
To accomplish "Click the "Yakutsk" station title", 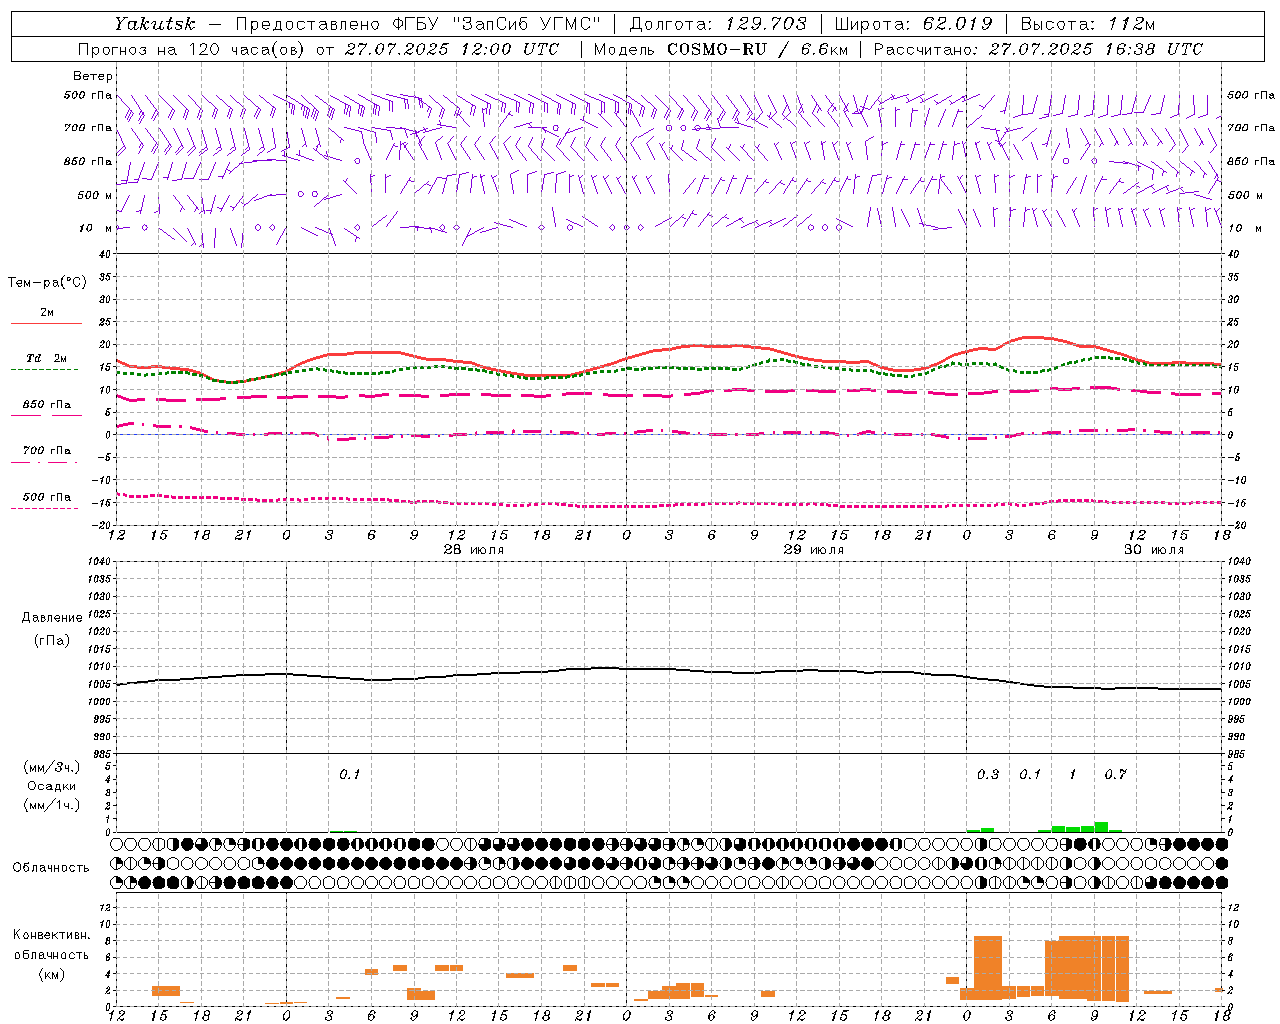I will [155, 24].
